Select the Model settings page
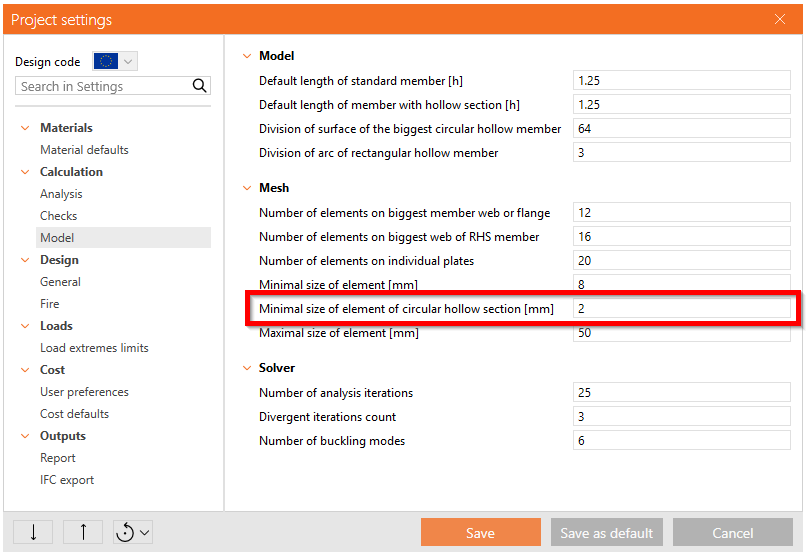 click(124, 238)
